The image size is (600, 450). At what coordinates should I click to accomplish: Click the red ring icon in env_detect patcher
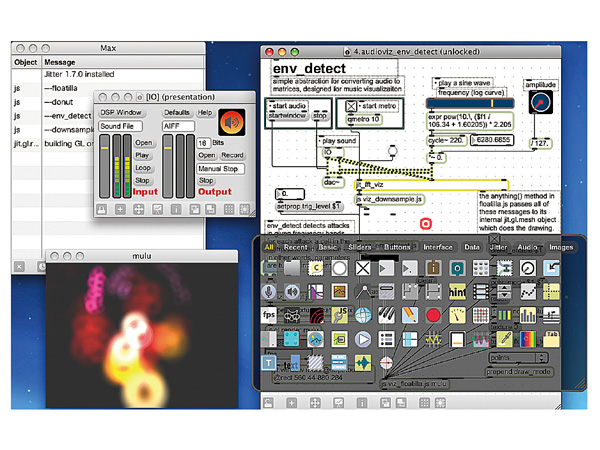click(x=426, y=223)
